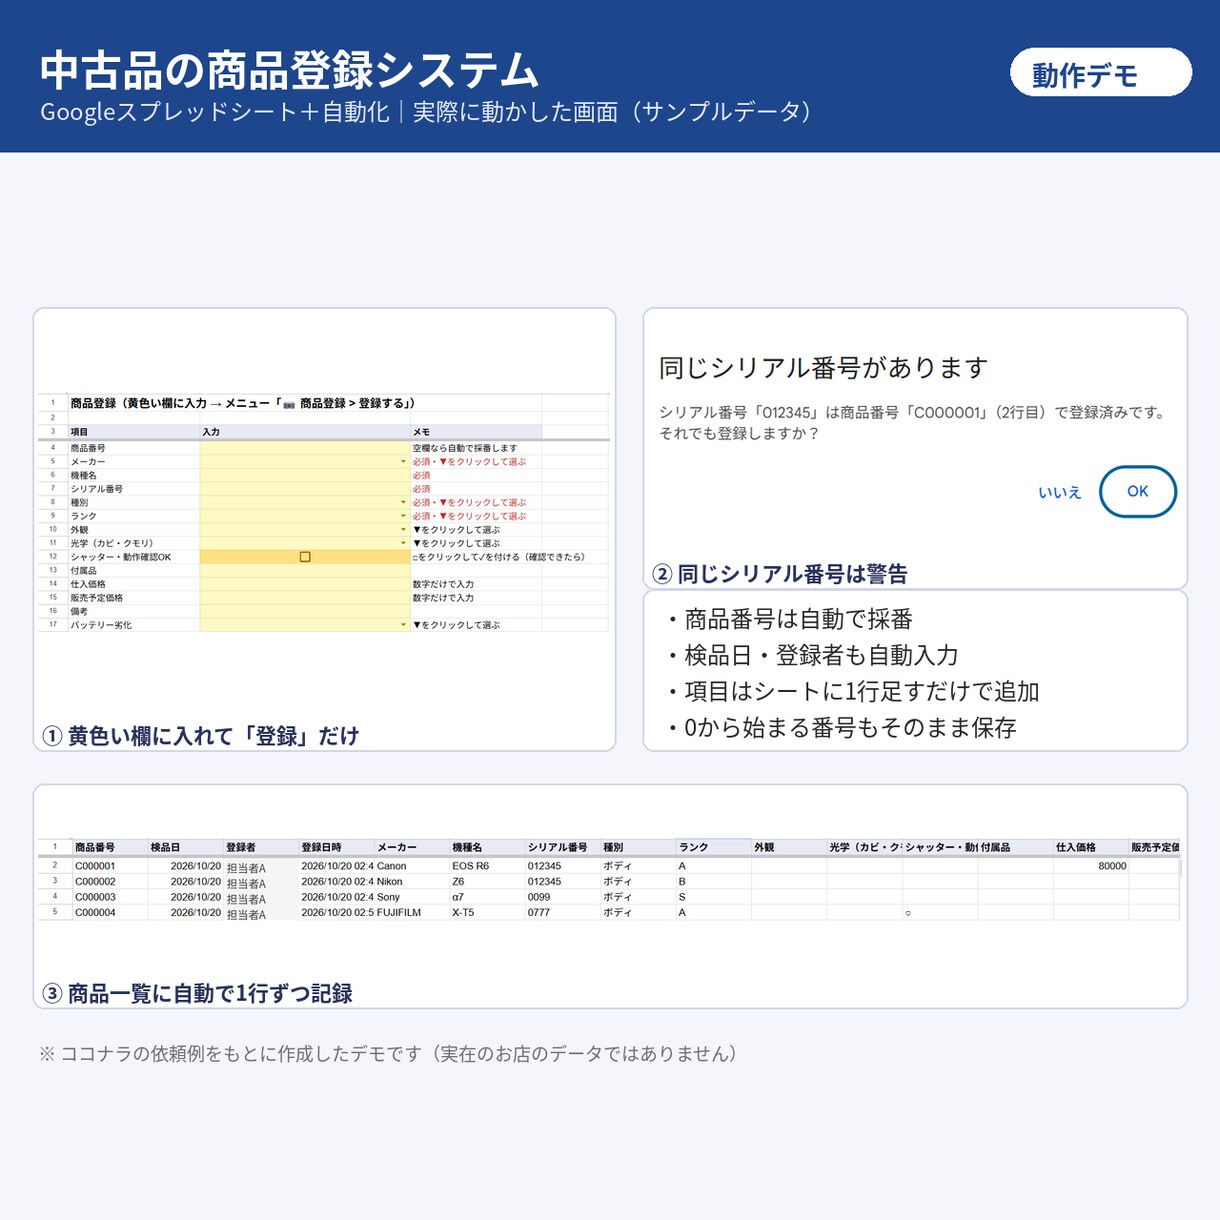Screen dimensions: 1220x1220
Task: Open the 光学(カビ・クモリ) dropdown arrow
Action: [404, 543]
